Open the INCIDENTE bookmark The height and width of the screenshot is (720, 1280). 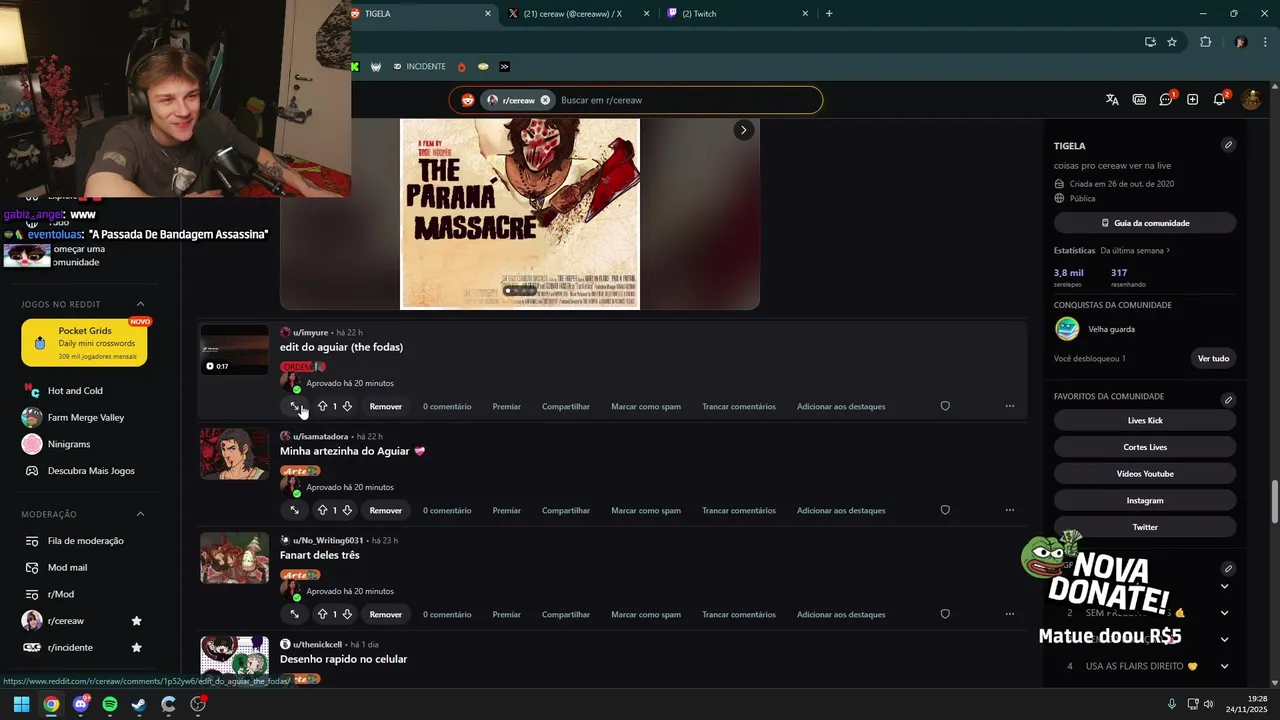420,67
